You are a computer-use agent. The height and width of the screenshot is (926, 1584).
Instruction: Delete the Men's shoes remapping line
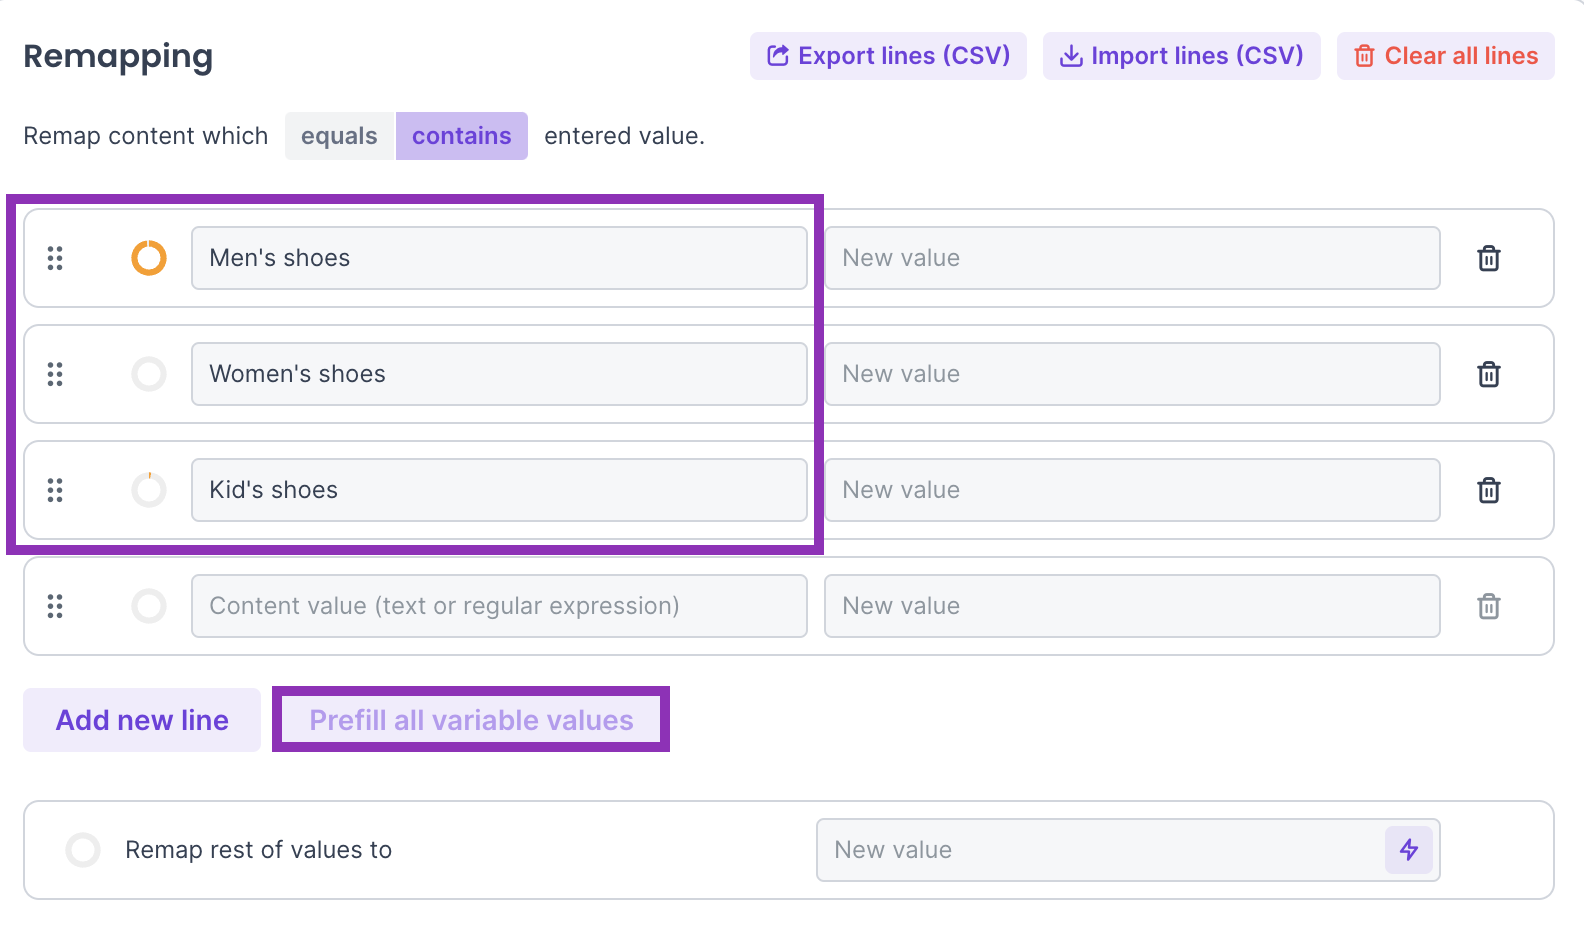click(x=1489, y=258)
